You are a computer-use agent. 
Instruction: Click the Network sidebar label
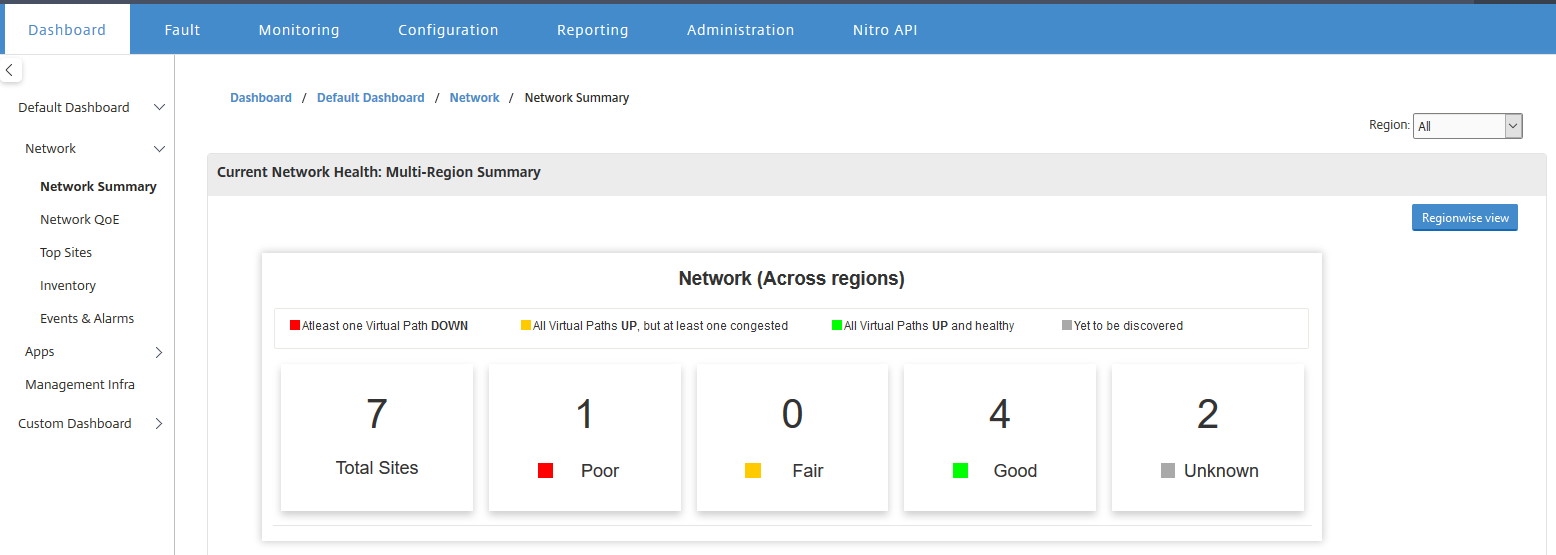(x=51, y=149)
